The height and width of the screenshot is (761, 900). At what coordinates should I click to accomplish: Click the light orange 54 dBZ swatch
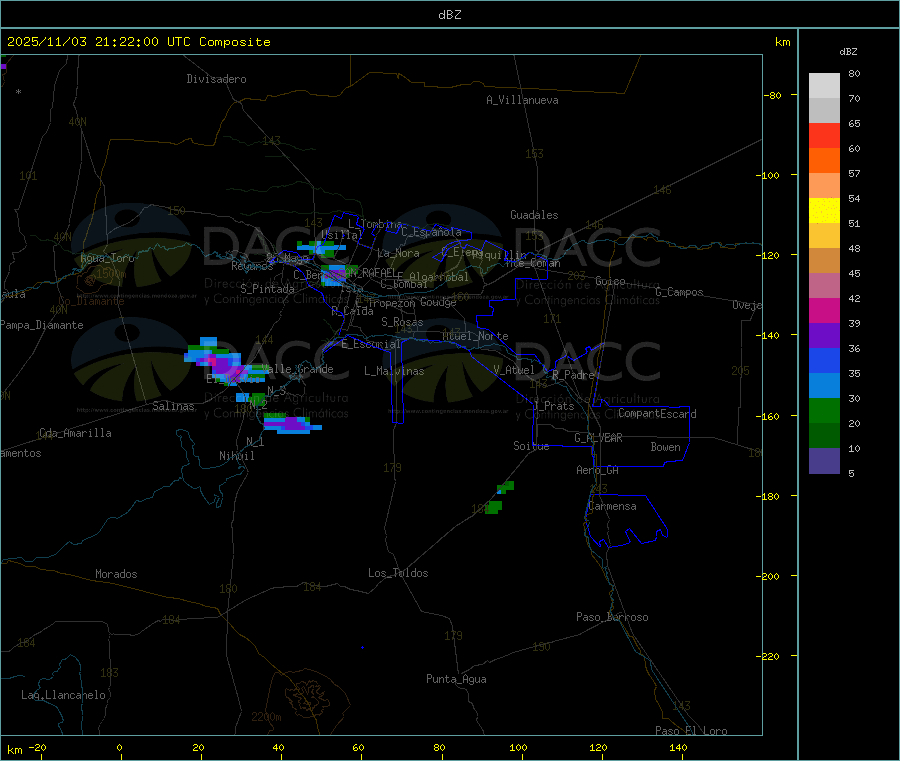tap(824, 185)
